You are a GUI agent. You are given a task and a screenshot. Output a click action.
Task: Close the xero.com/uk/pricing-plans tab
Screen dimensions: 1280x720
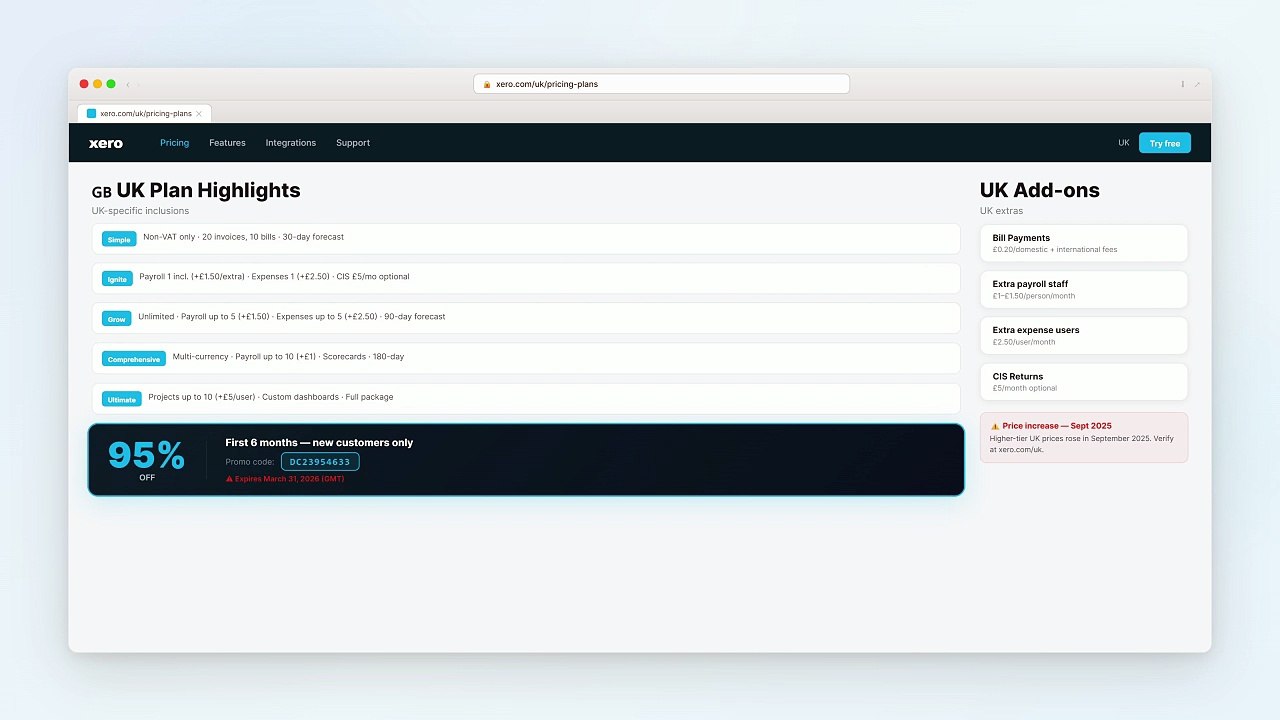[x=199, y=114]
